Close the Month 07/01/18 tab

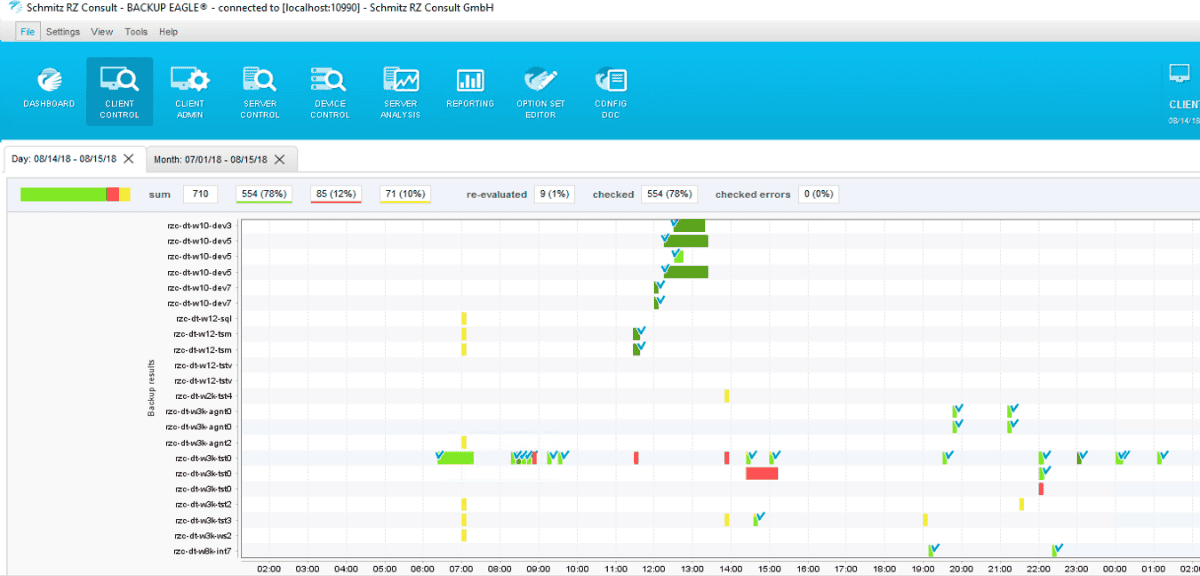pyautogui.click(x=280, y=159)
